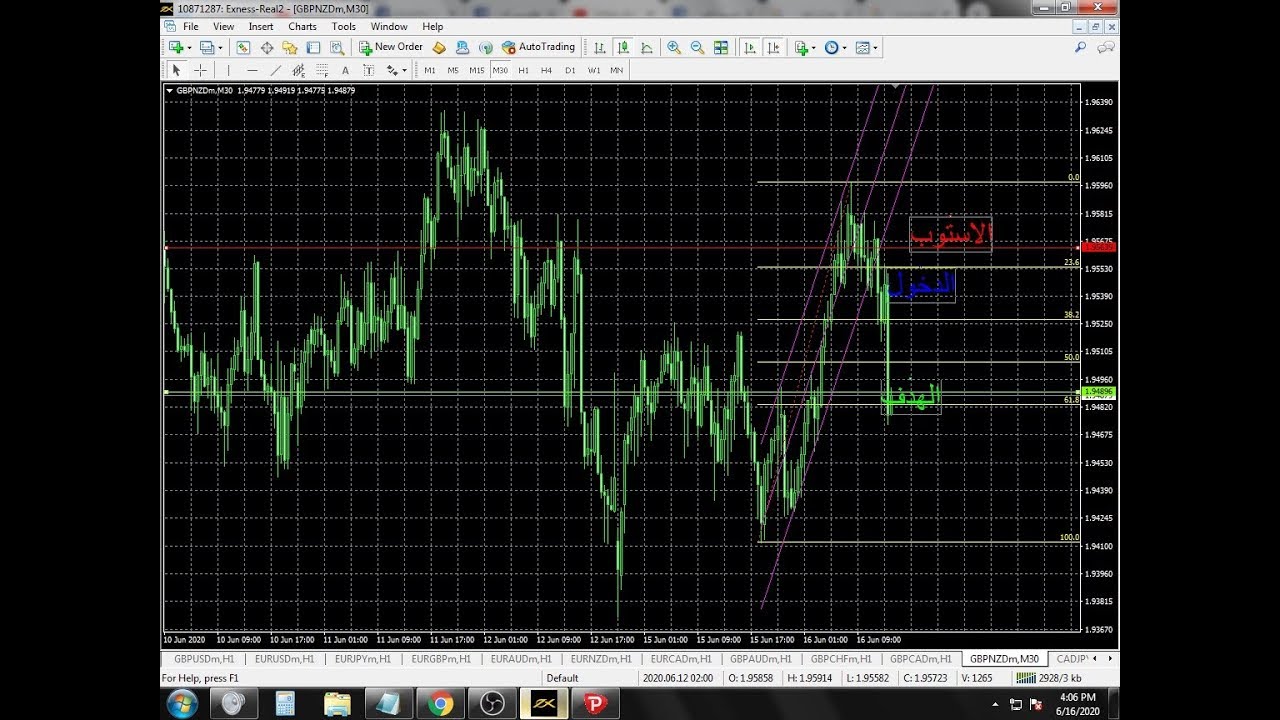Select the green الهدف label on chart
Viewport: 1280px width, 720px height.
pos(911,397)
